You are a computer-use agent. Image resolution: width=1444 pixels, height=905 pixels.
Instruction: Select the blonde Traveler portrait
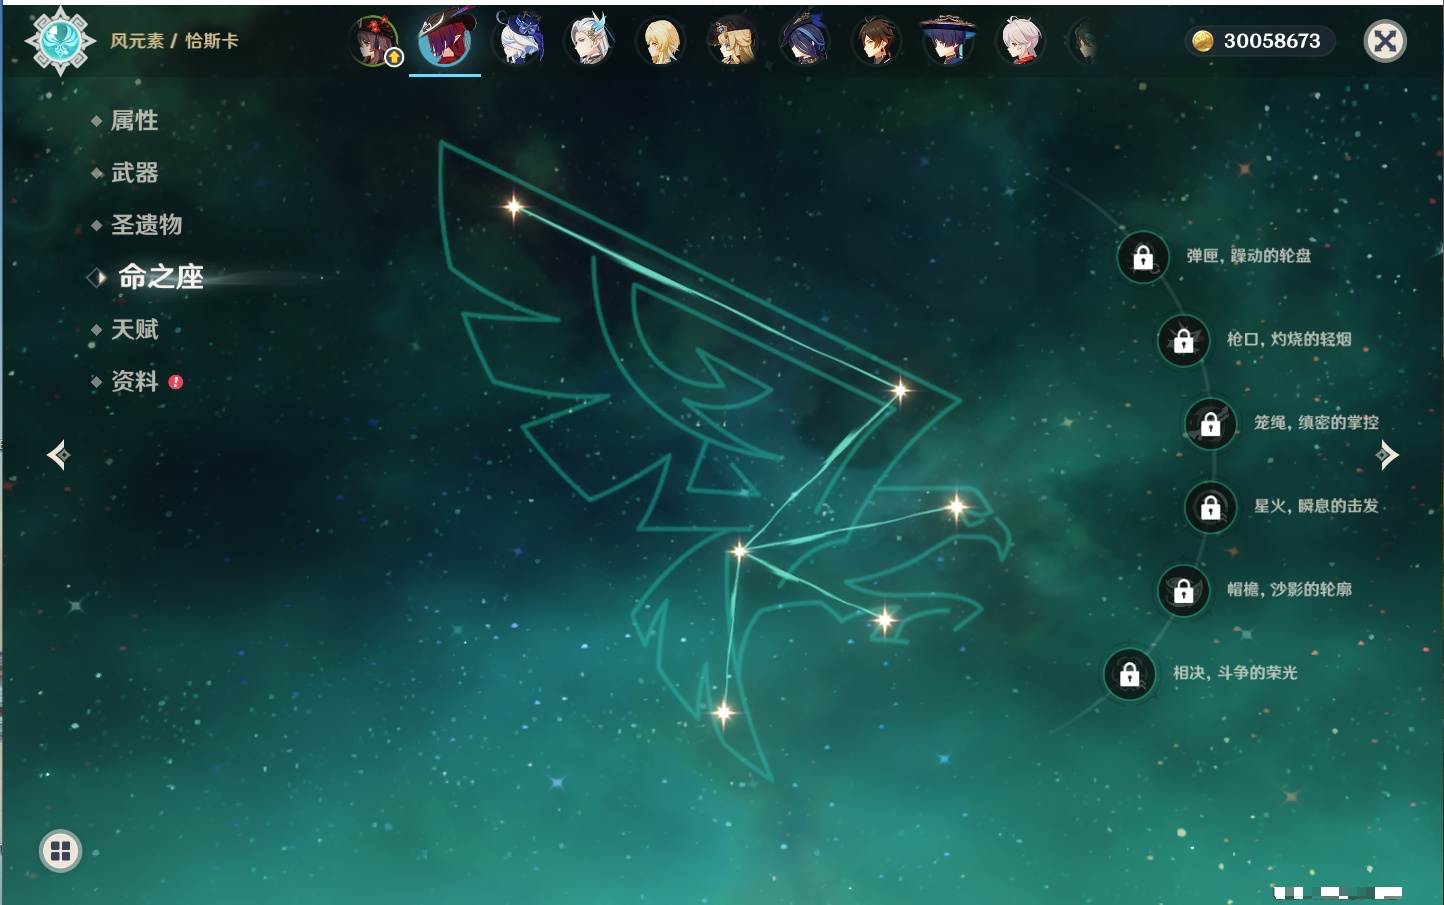point(661,41)
